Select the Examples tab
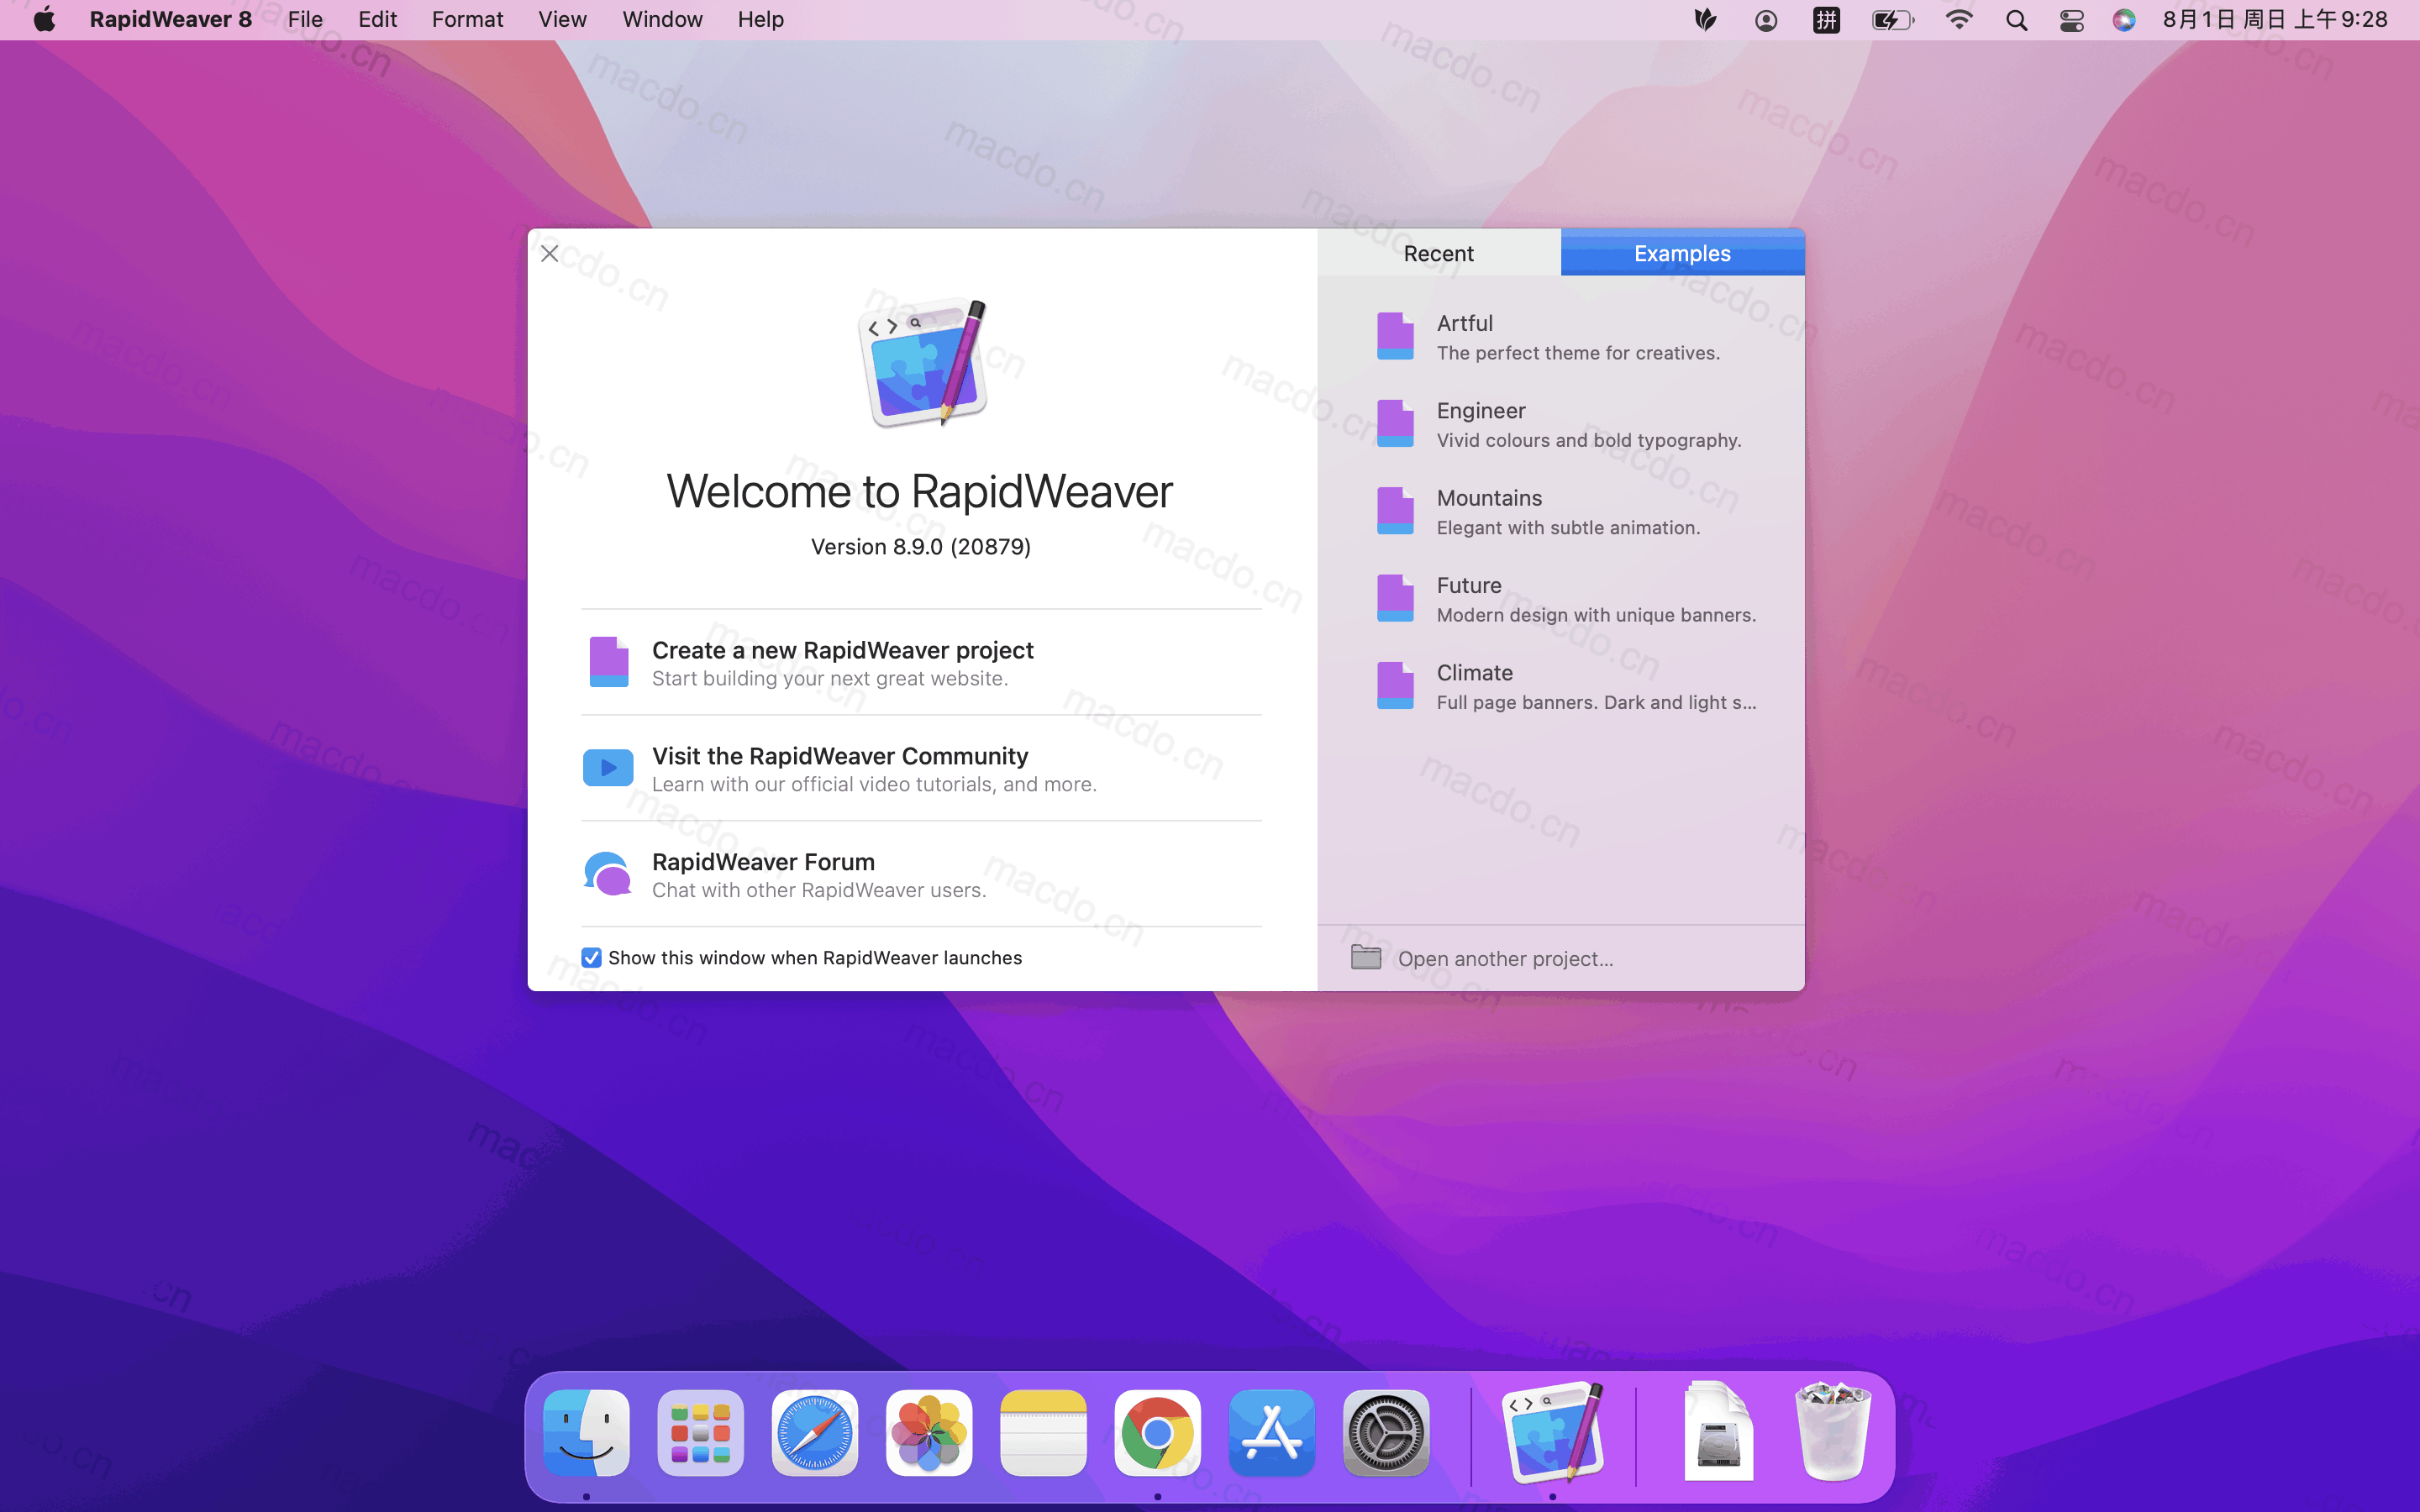This screenshot has width=2420, height=1512. (1682, 253)
